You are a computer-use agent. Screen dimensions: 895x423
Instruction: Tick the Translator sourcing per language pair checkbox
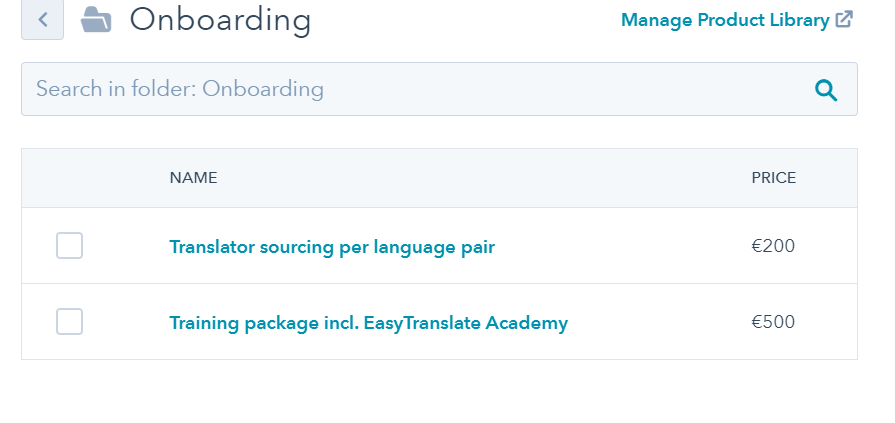click(69, 245)
